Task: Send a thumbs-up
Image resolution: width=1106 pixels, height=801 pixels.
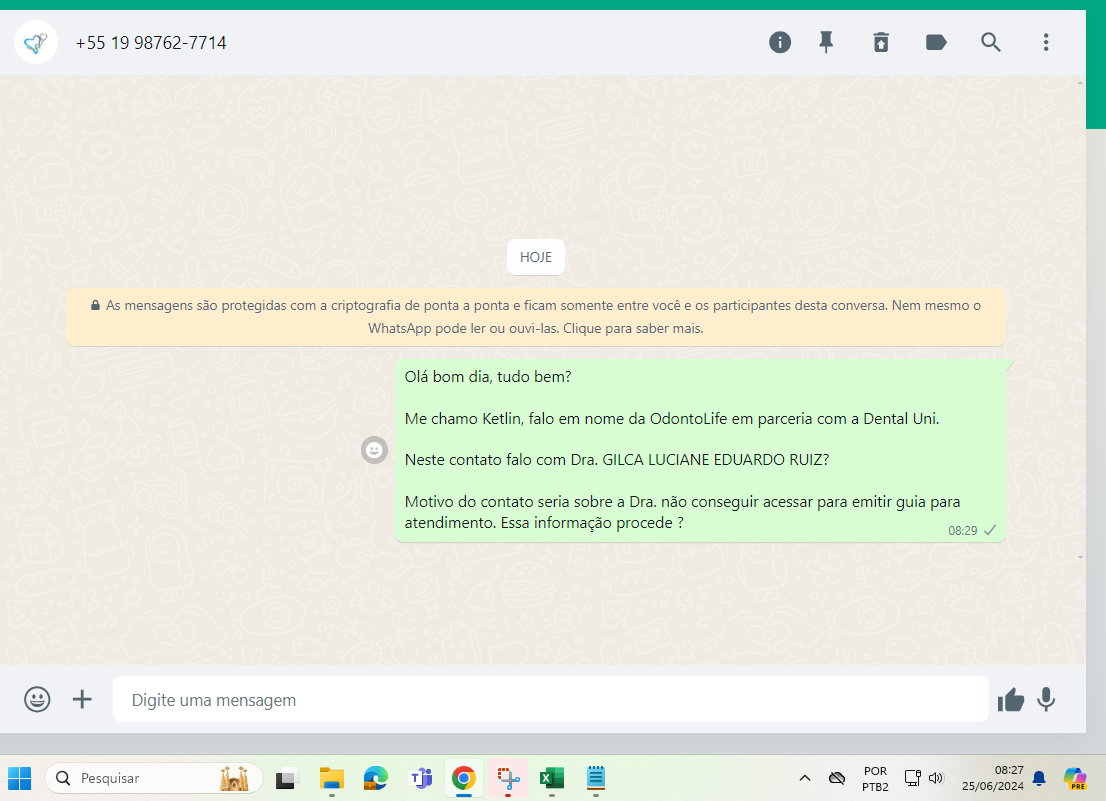Action: 1010,699
